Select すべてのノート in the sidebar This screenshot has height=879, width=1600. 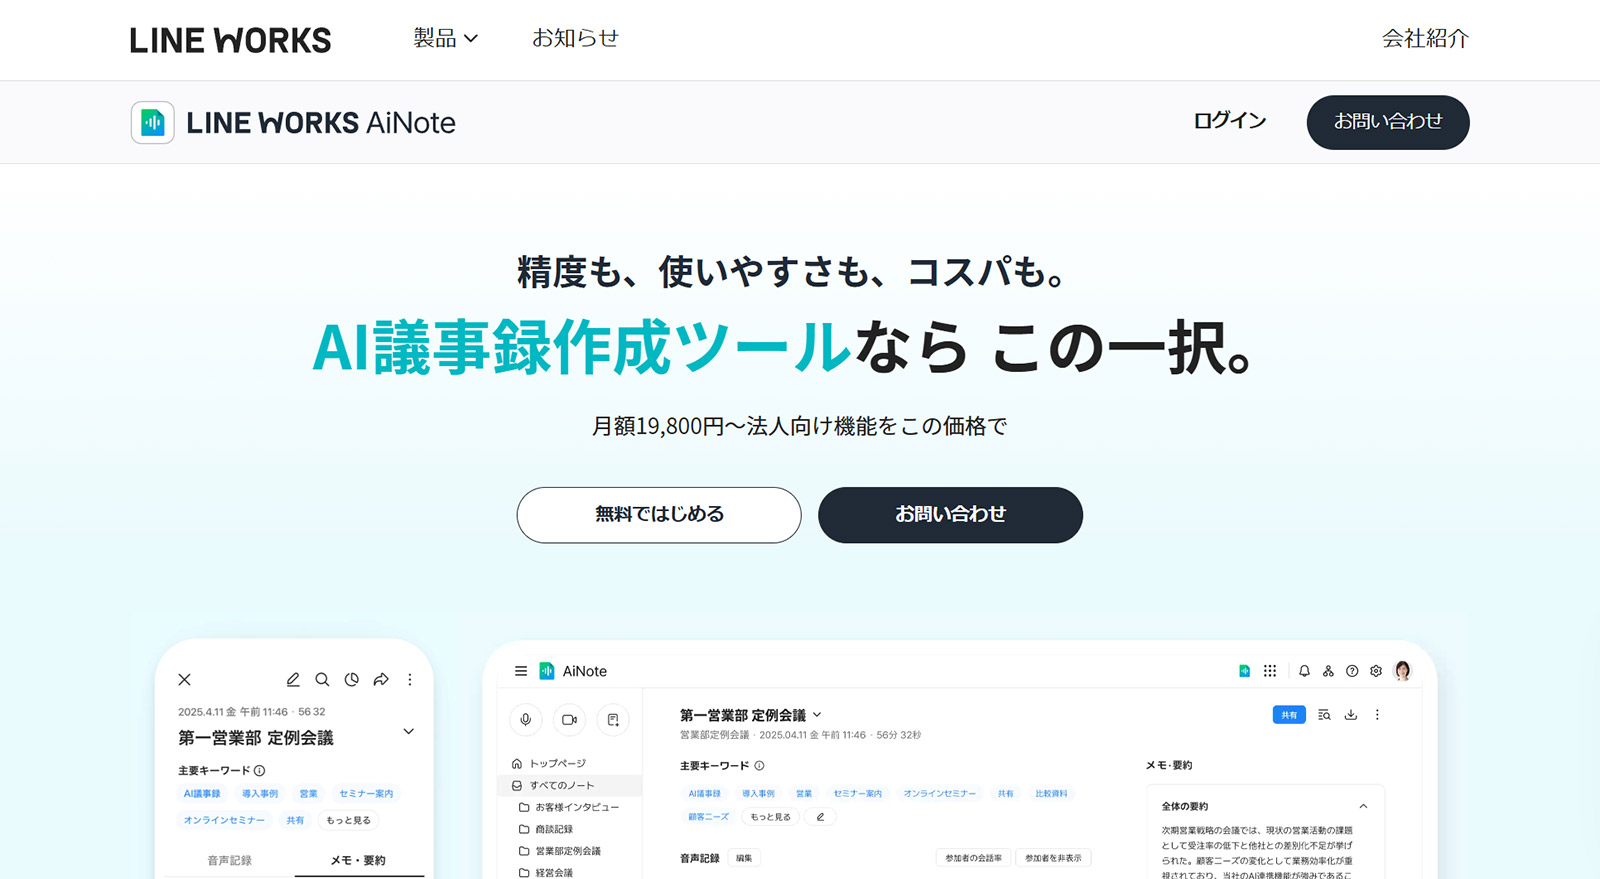pos(570,785)
